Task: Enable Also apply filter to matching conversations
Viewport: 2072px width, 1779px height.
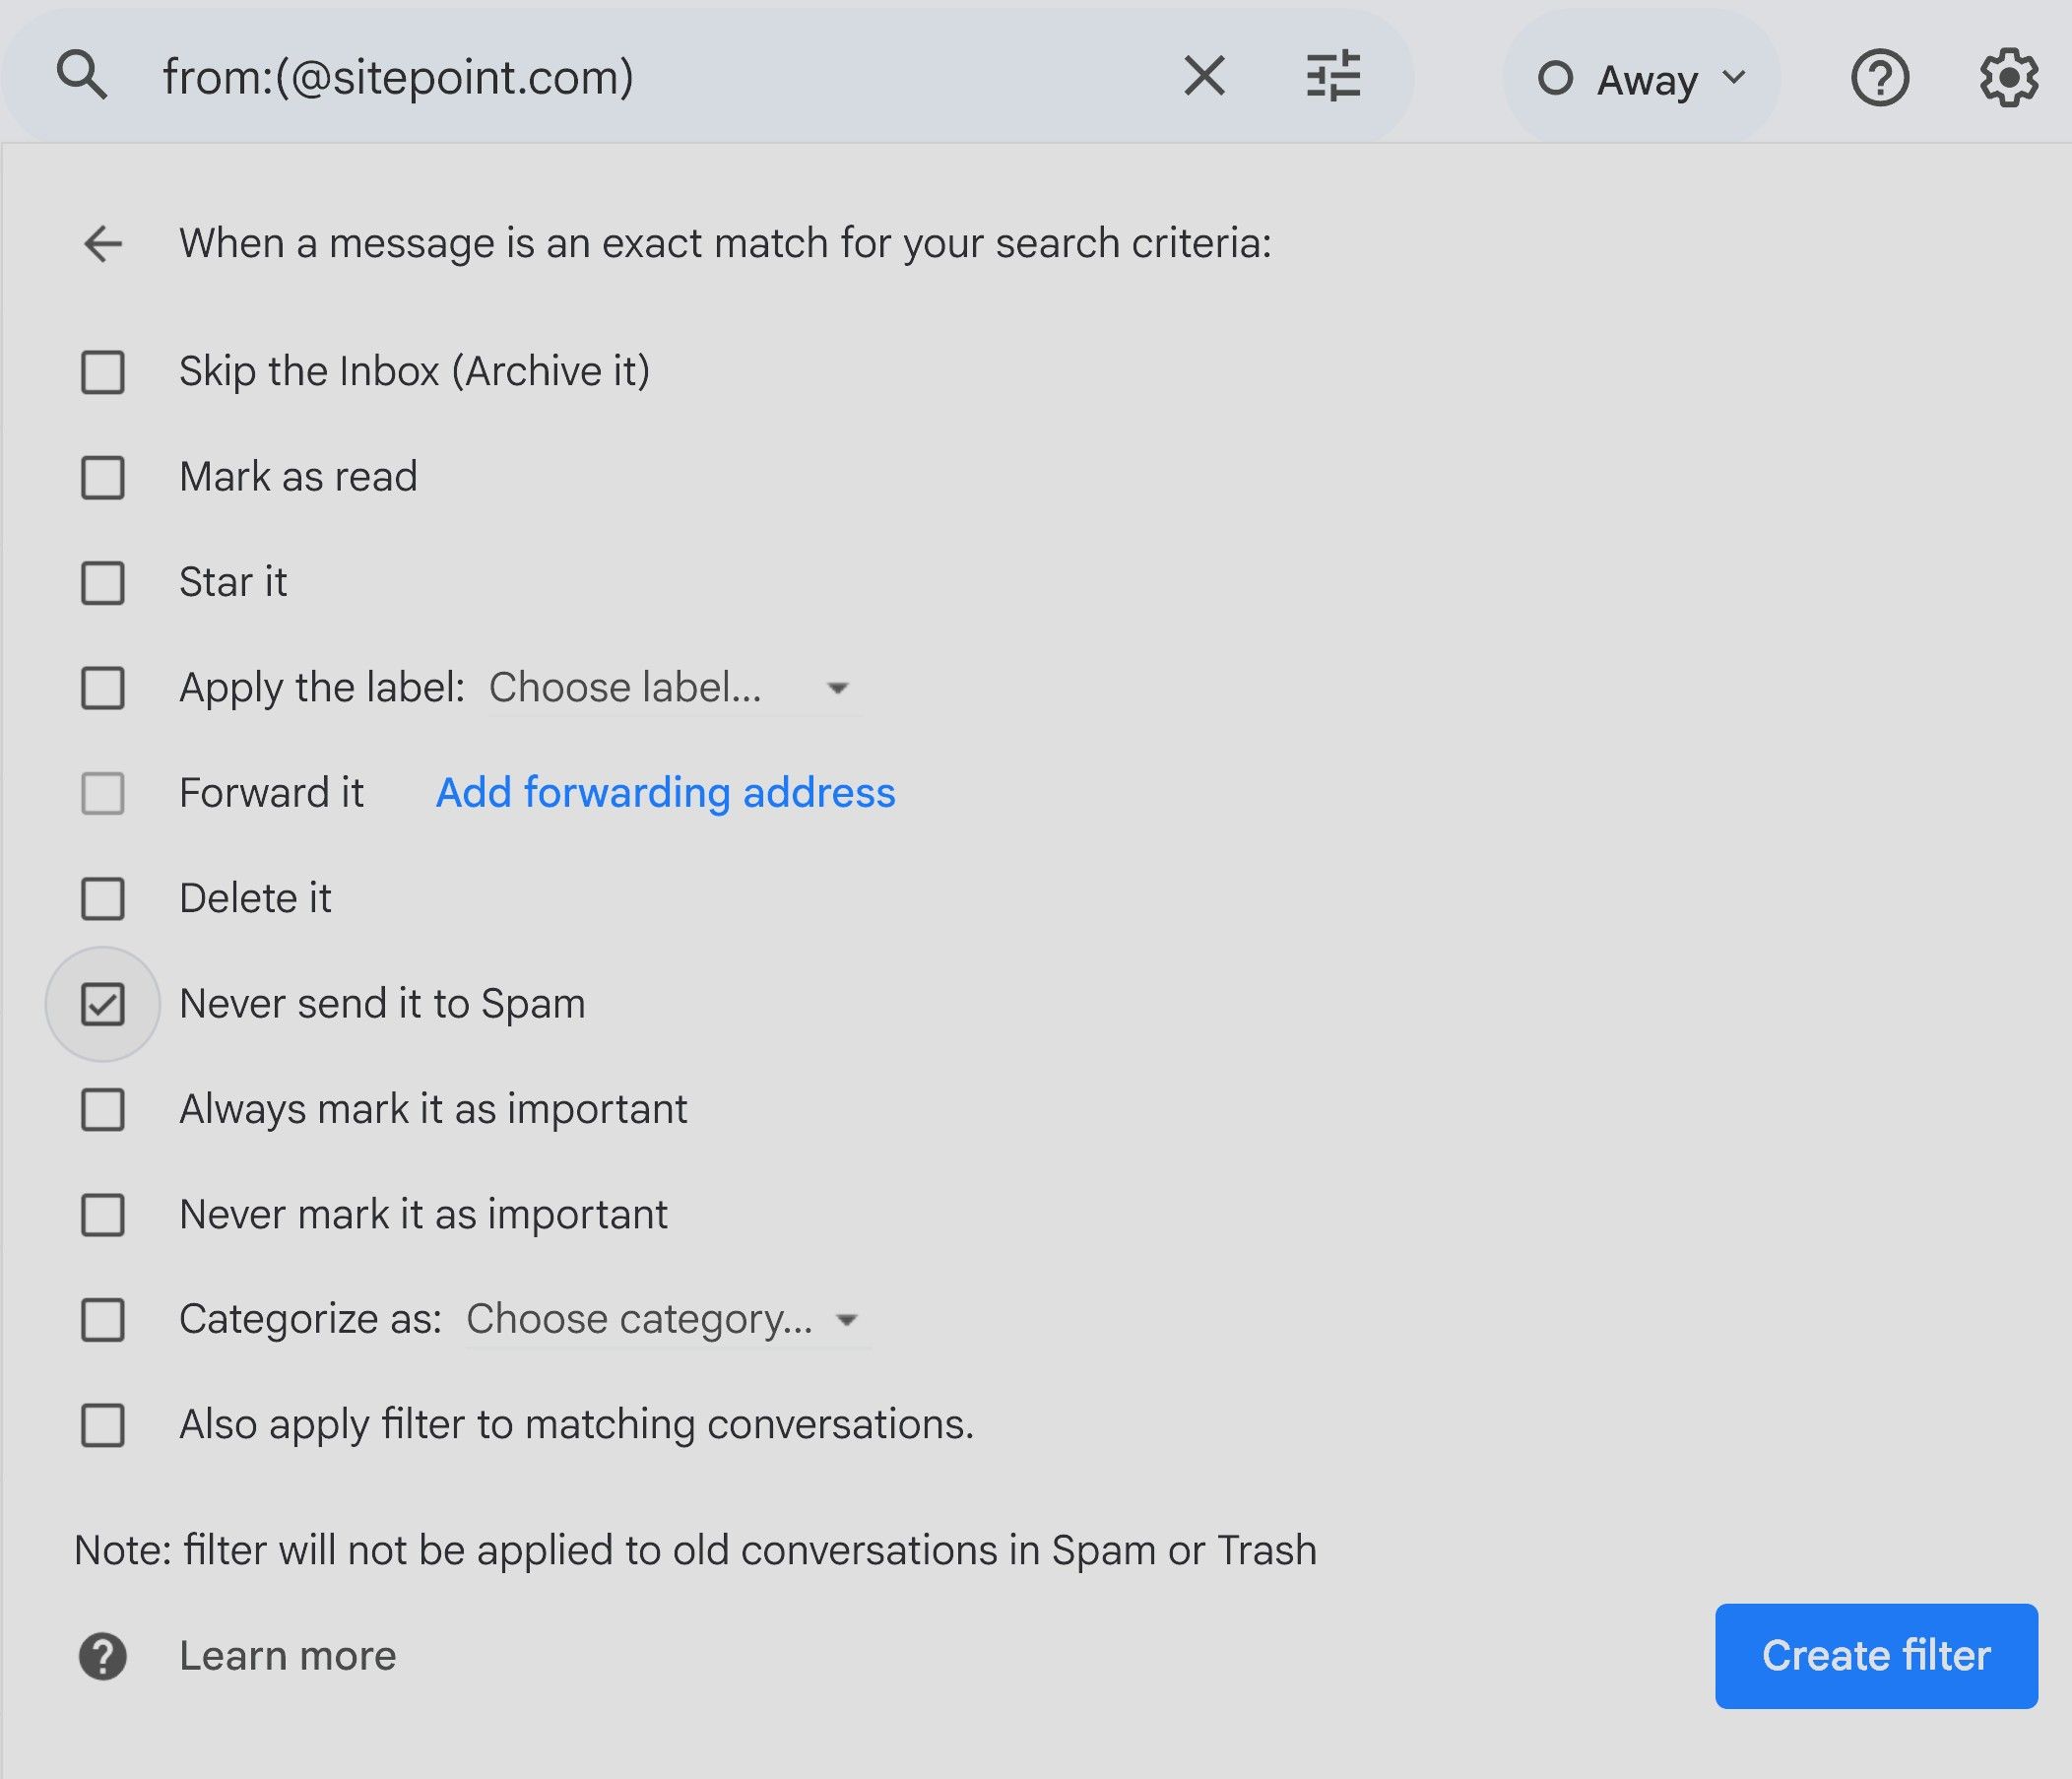Action: 103,1425
